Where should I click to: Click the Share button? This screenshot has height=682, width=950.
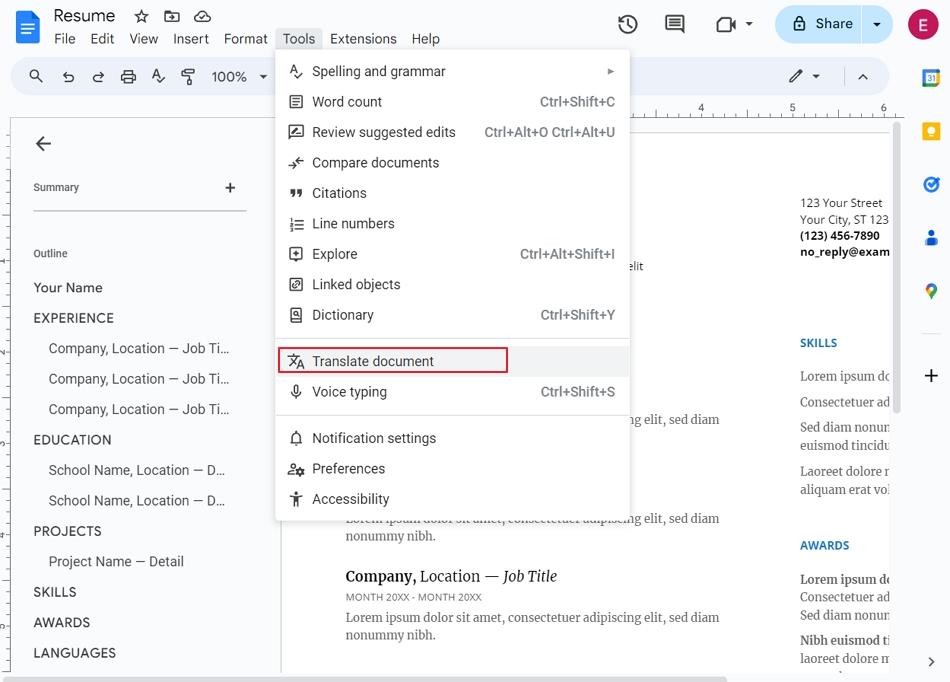[822, 24]
